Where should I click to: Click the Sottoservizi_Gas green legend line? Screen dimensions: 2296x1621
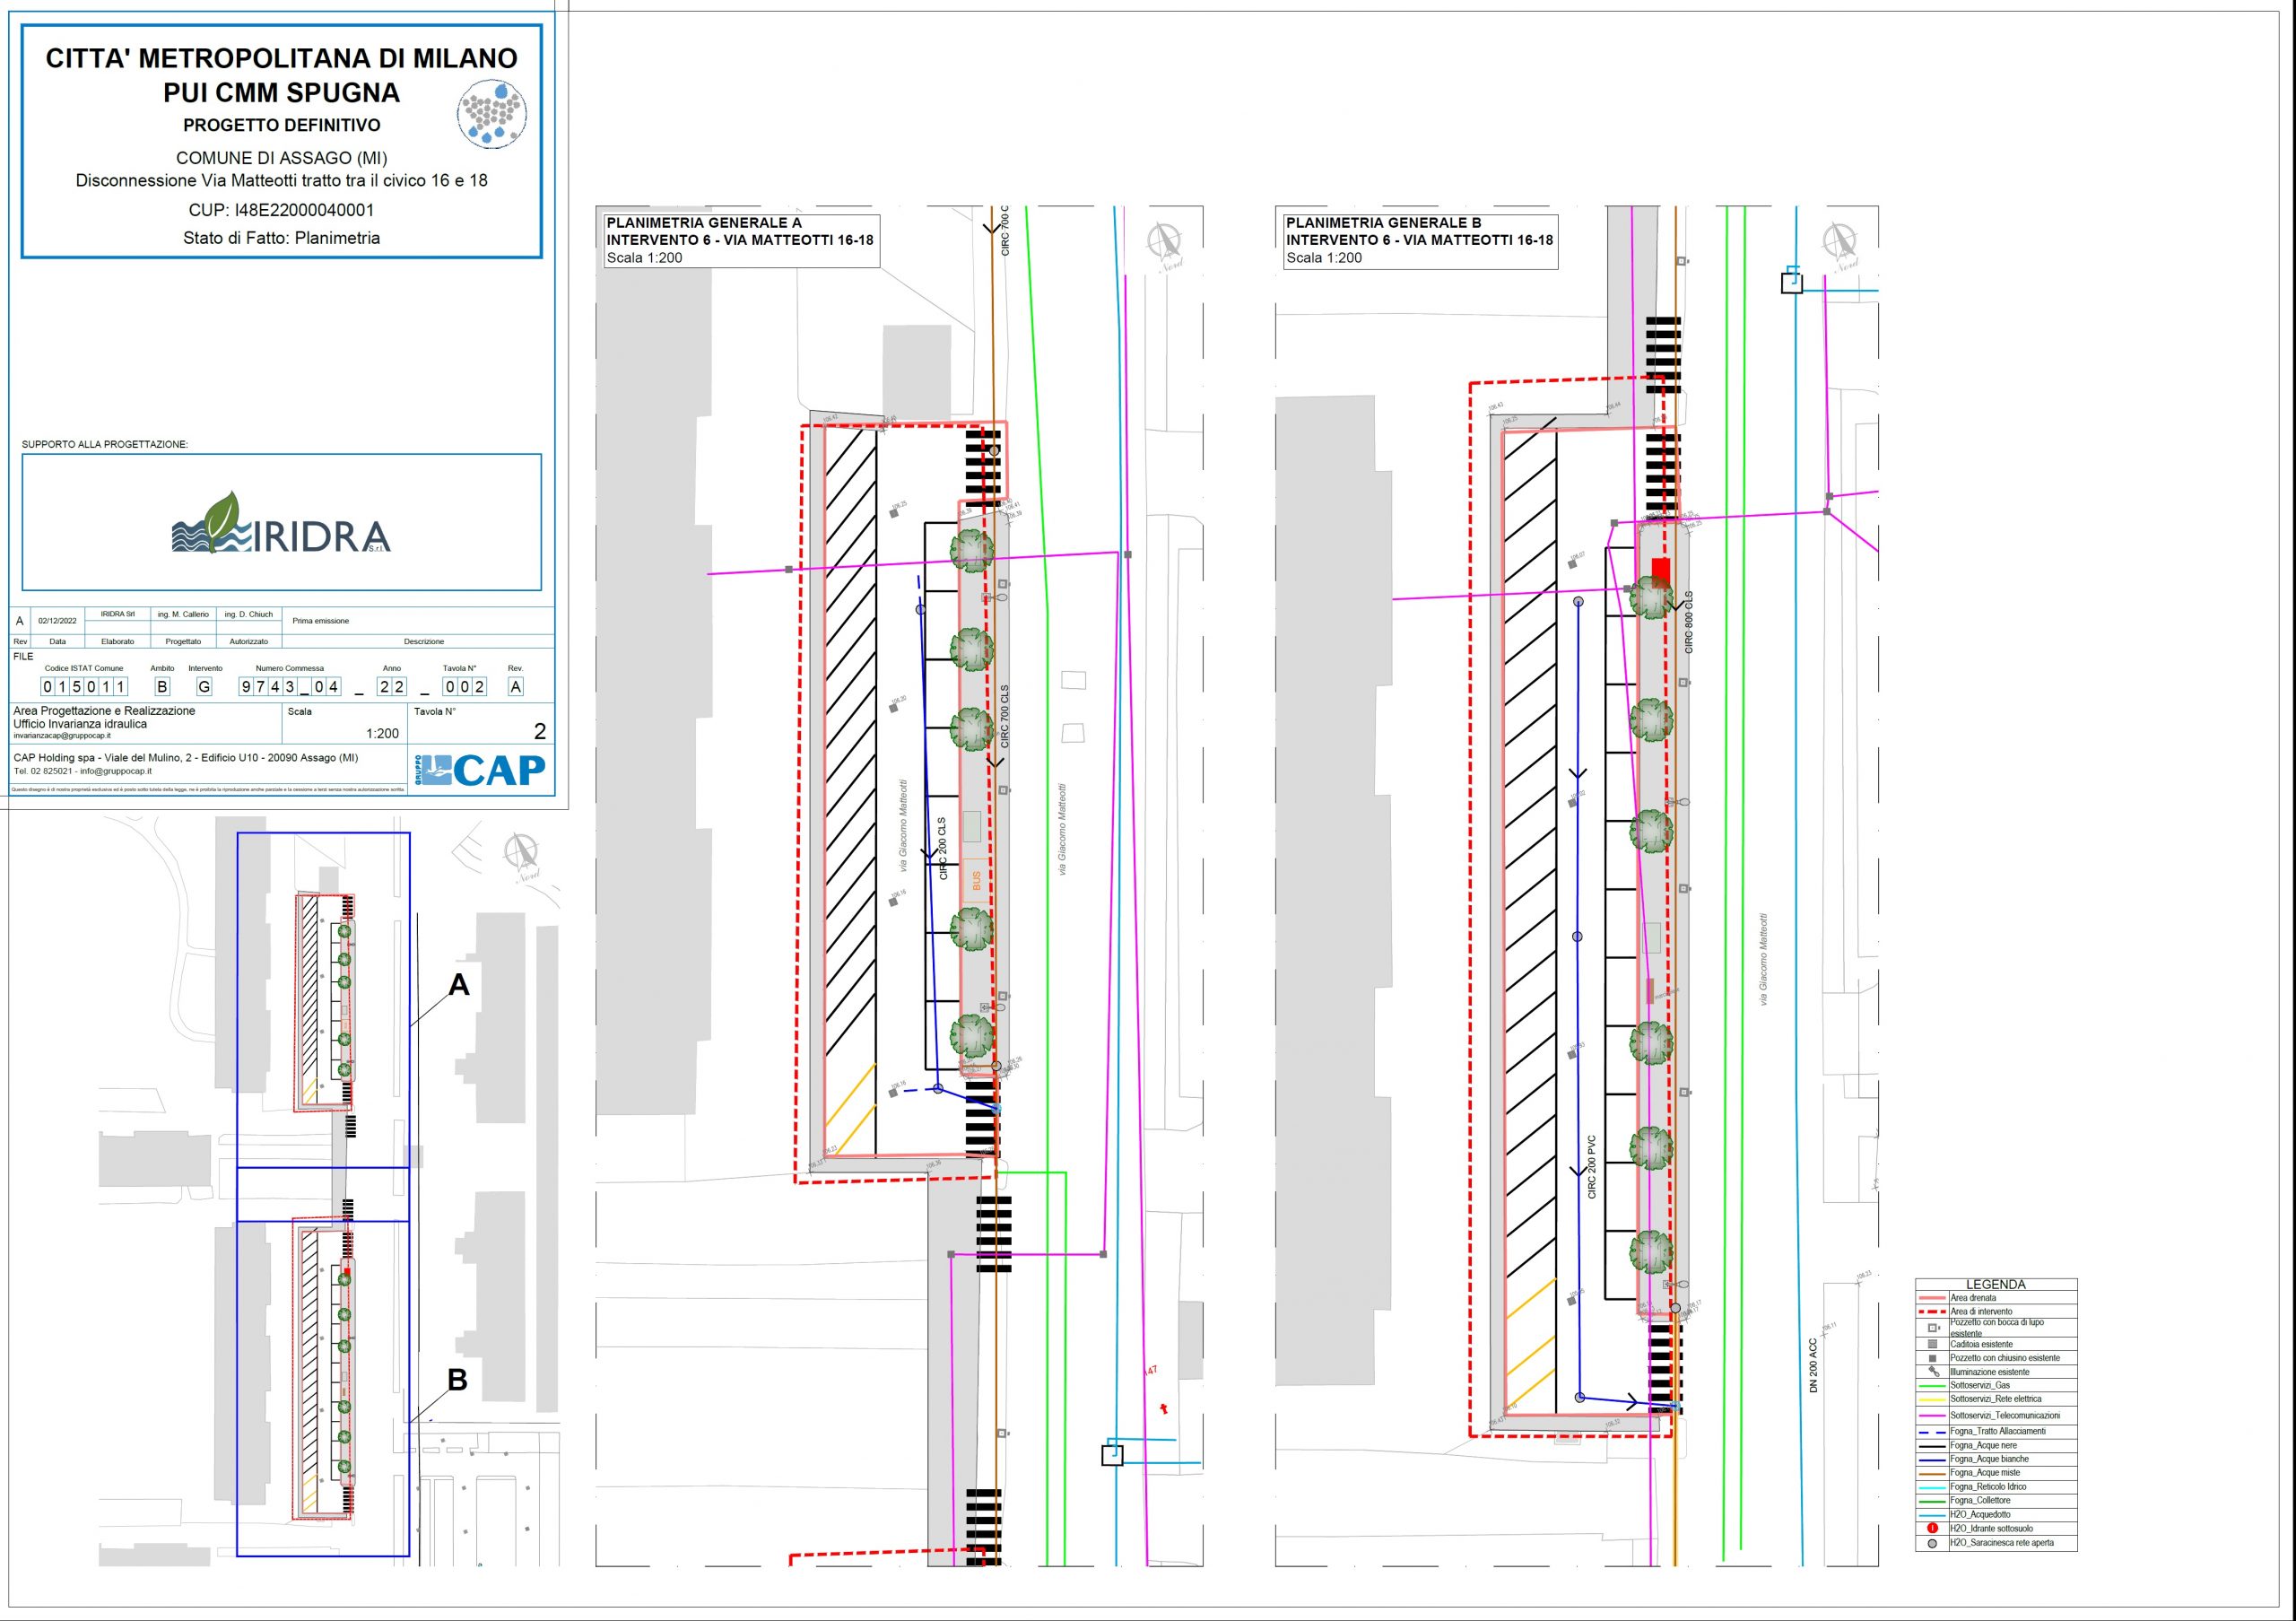click(x=1932, y=1386)
